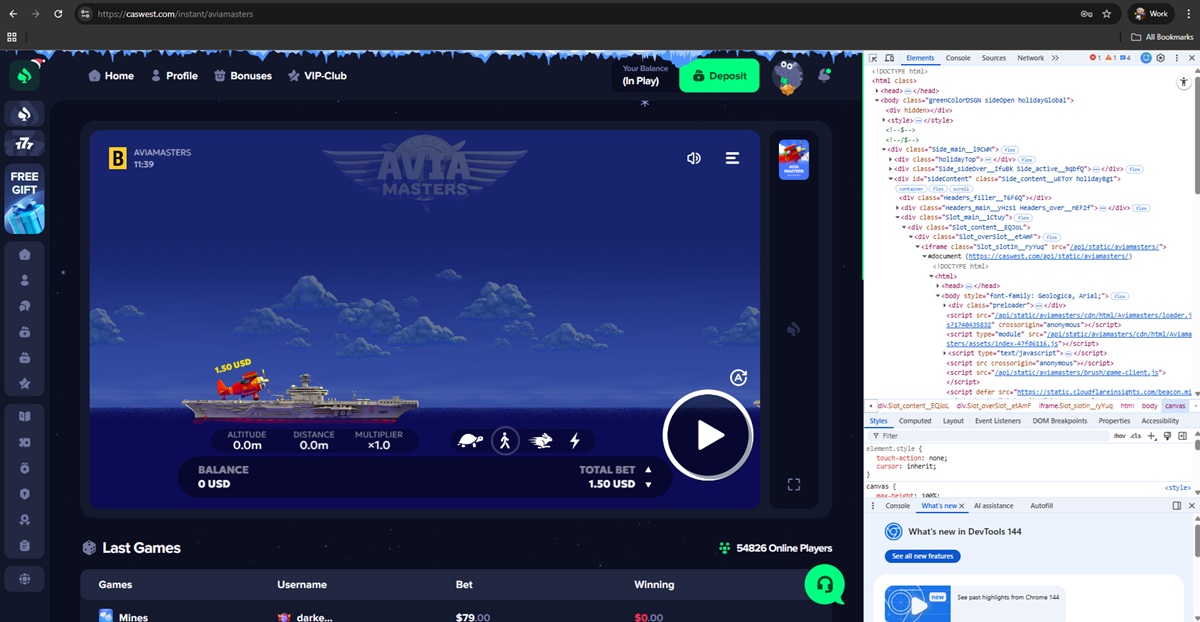The image size is (1200, 622).
Task: Open the game hamburger menu
Action: pos(732,158)
